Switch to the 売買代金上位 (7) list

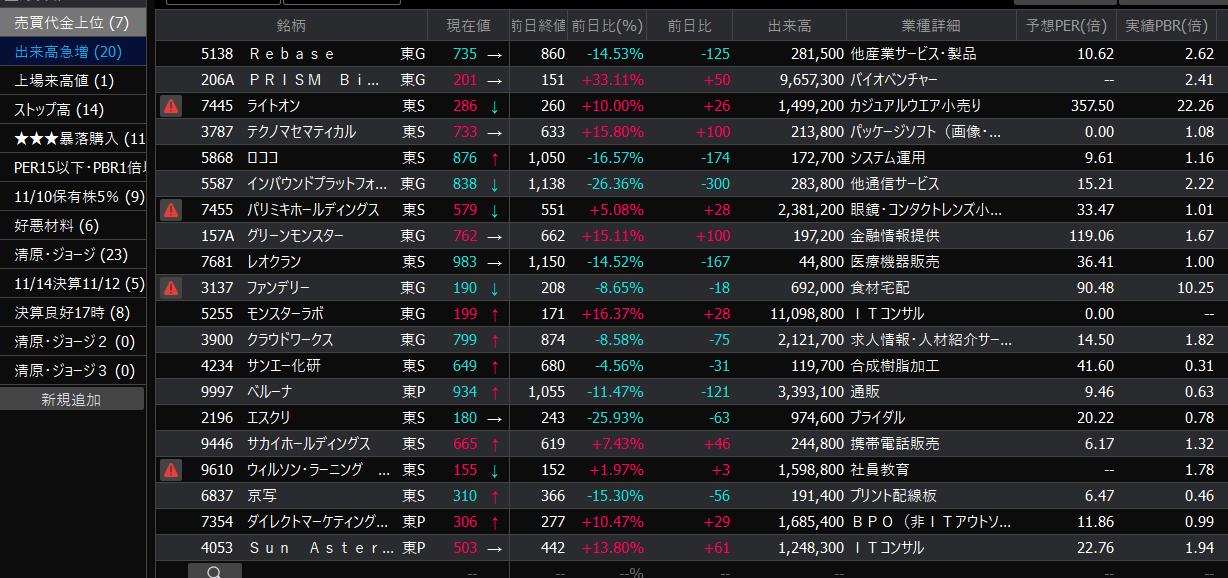pos(72,22)
